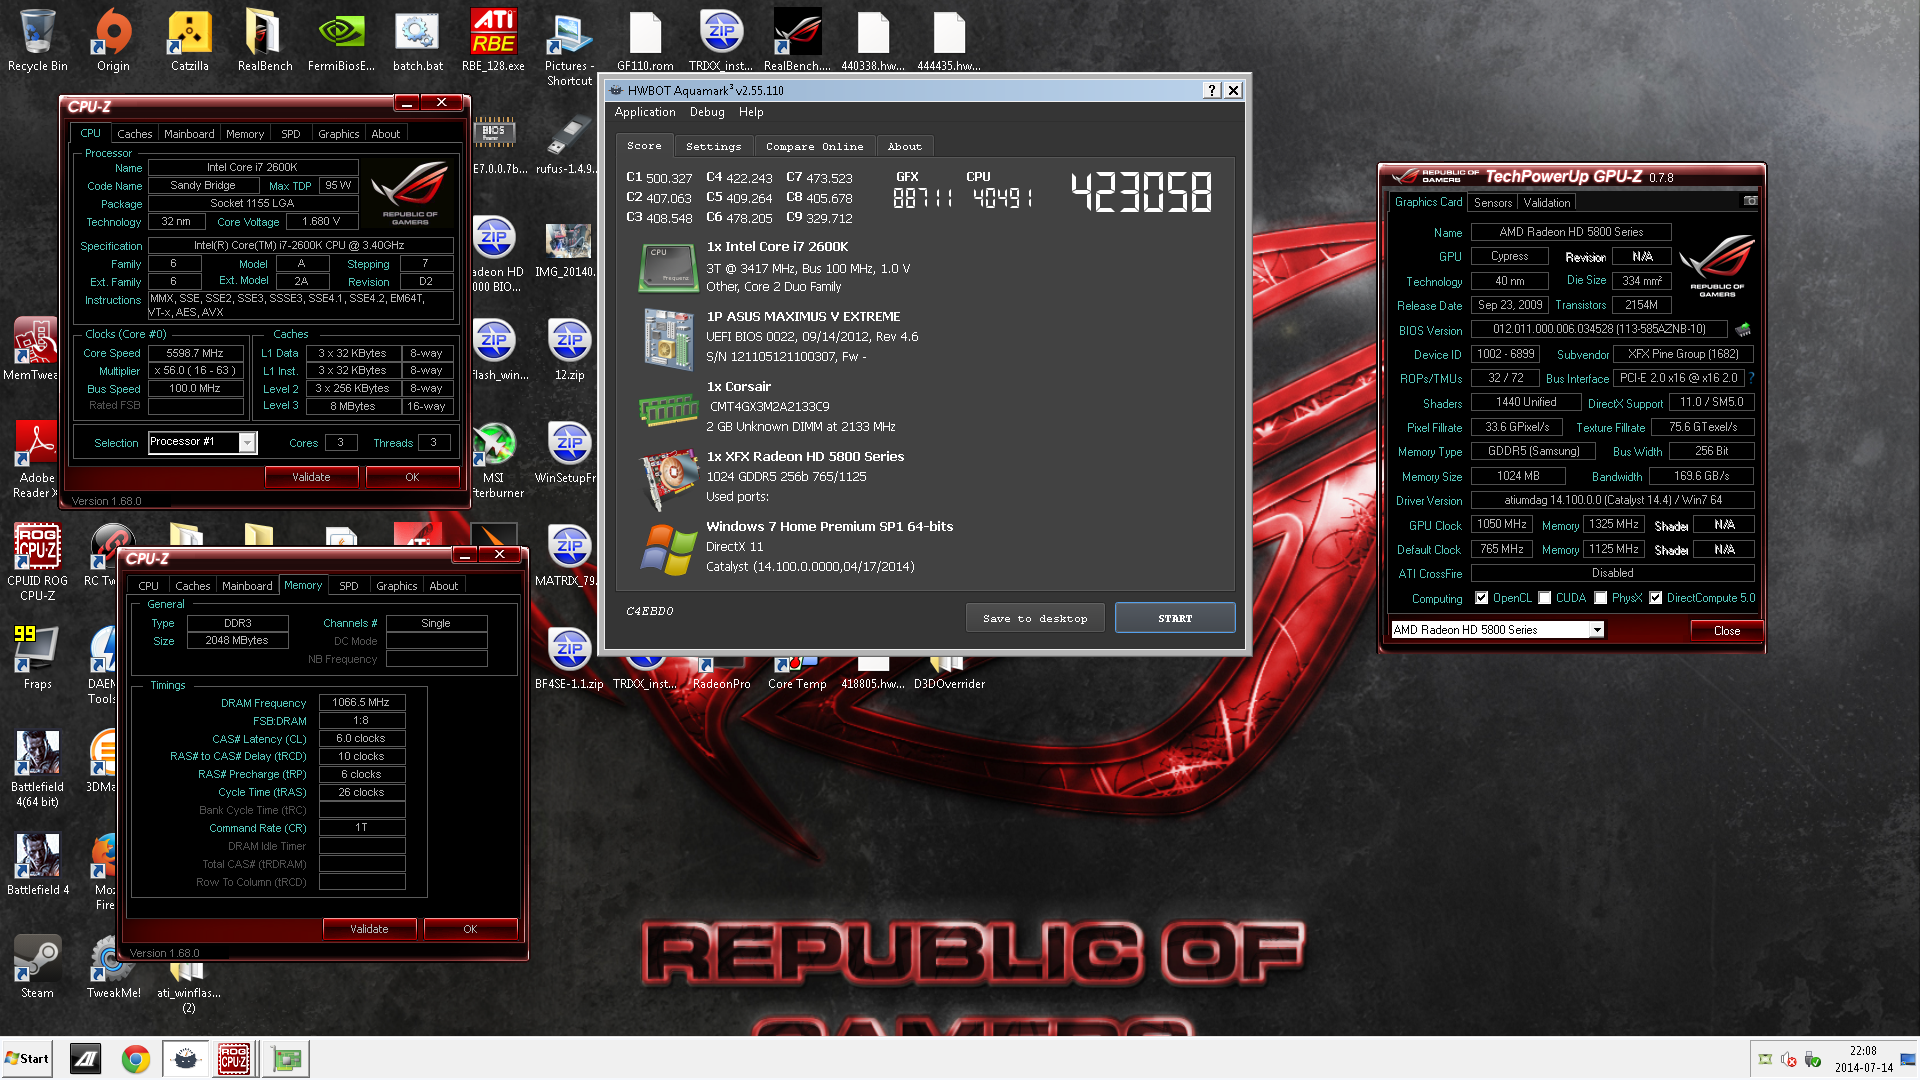Open the Help menu in Aquamark

[751, 112]
